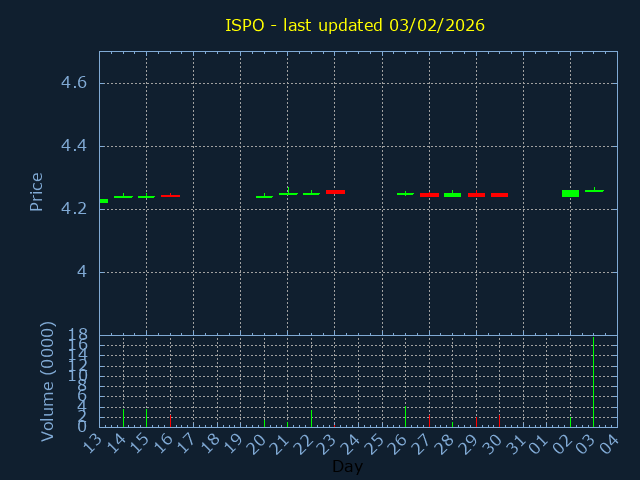Click the Price y-axis title
This screenshot has height=480, width=640.
click(37, 191)
